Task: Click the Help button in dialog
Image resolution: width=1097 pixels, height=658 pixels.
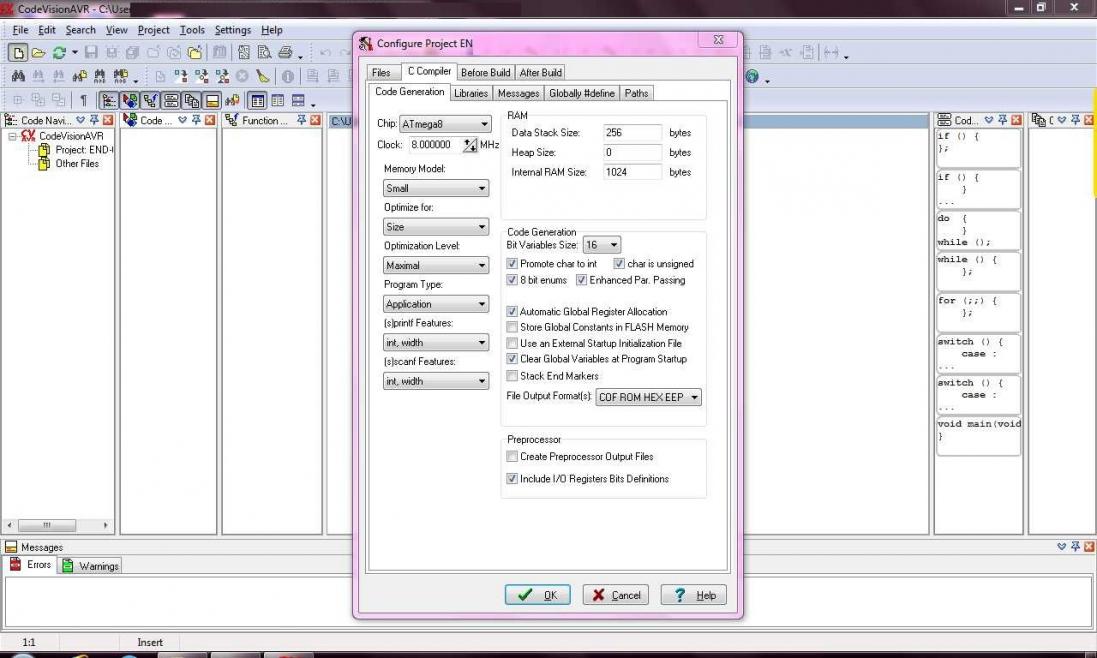Action: [x=693, y=595]
